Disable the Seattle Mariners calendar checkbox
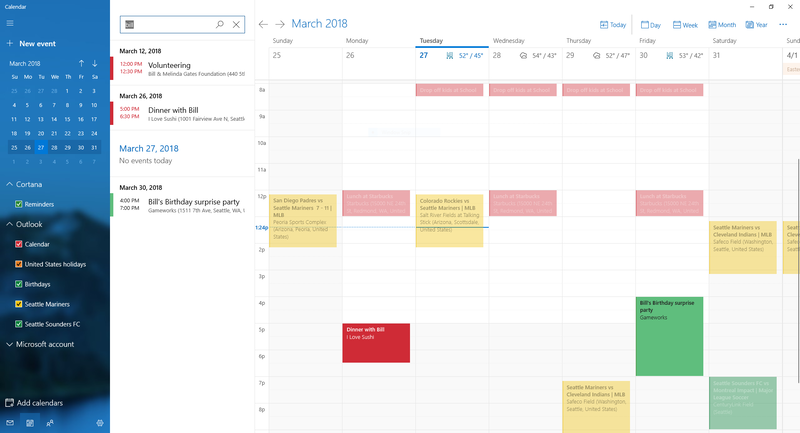This screenshot has height=433, width=800. (19, 304)
